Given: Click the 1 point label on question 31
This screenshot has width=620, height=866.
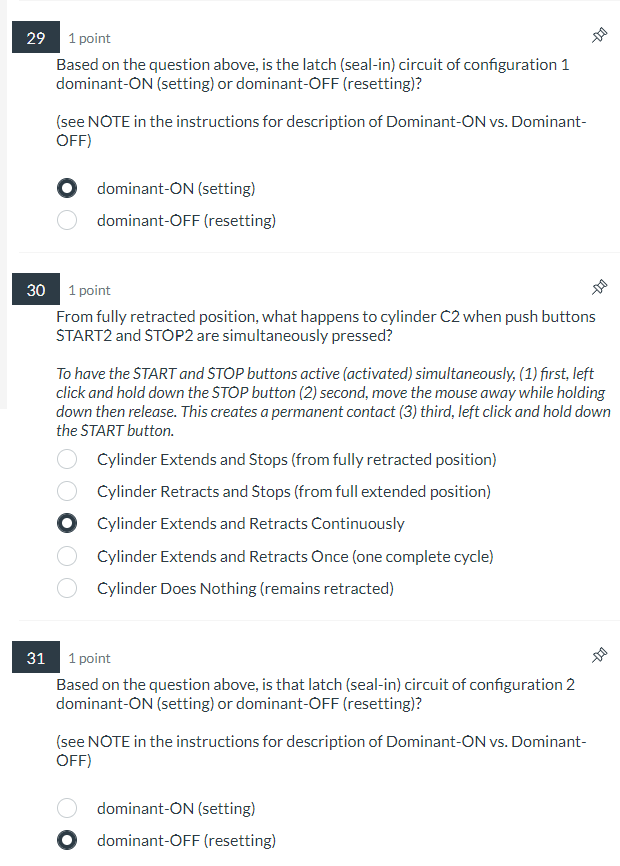Looking at the screenshot, I should click(x=89, y=657).
